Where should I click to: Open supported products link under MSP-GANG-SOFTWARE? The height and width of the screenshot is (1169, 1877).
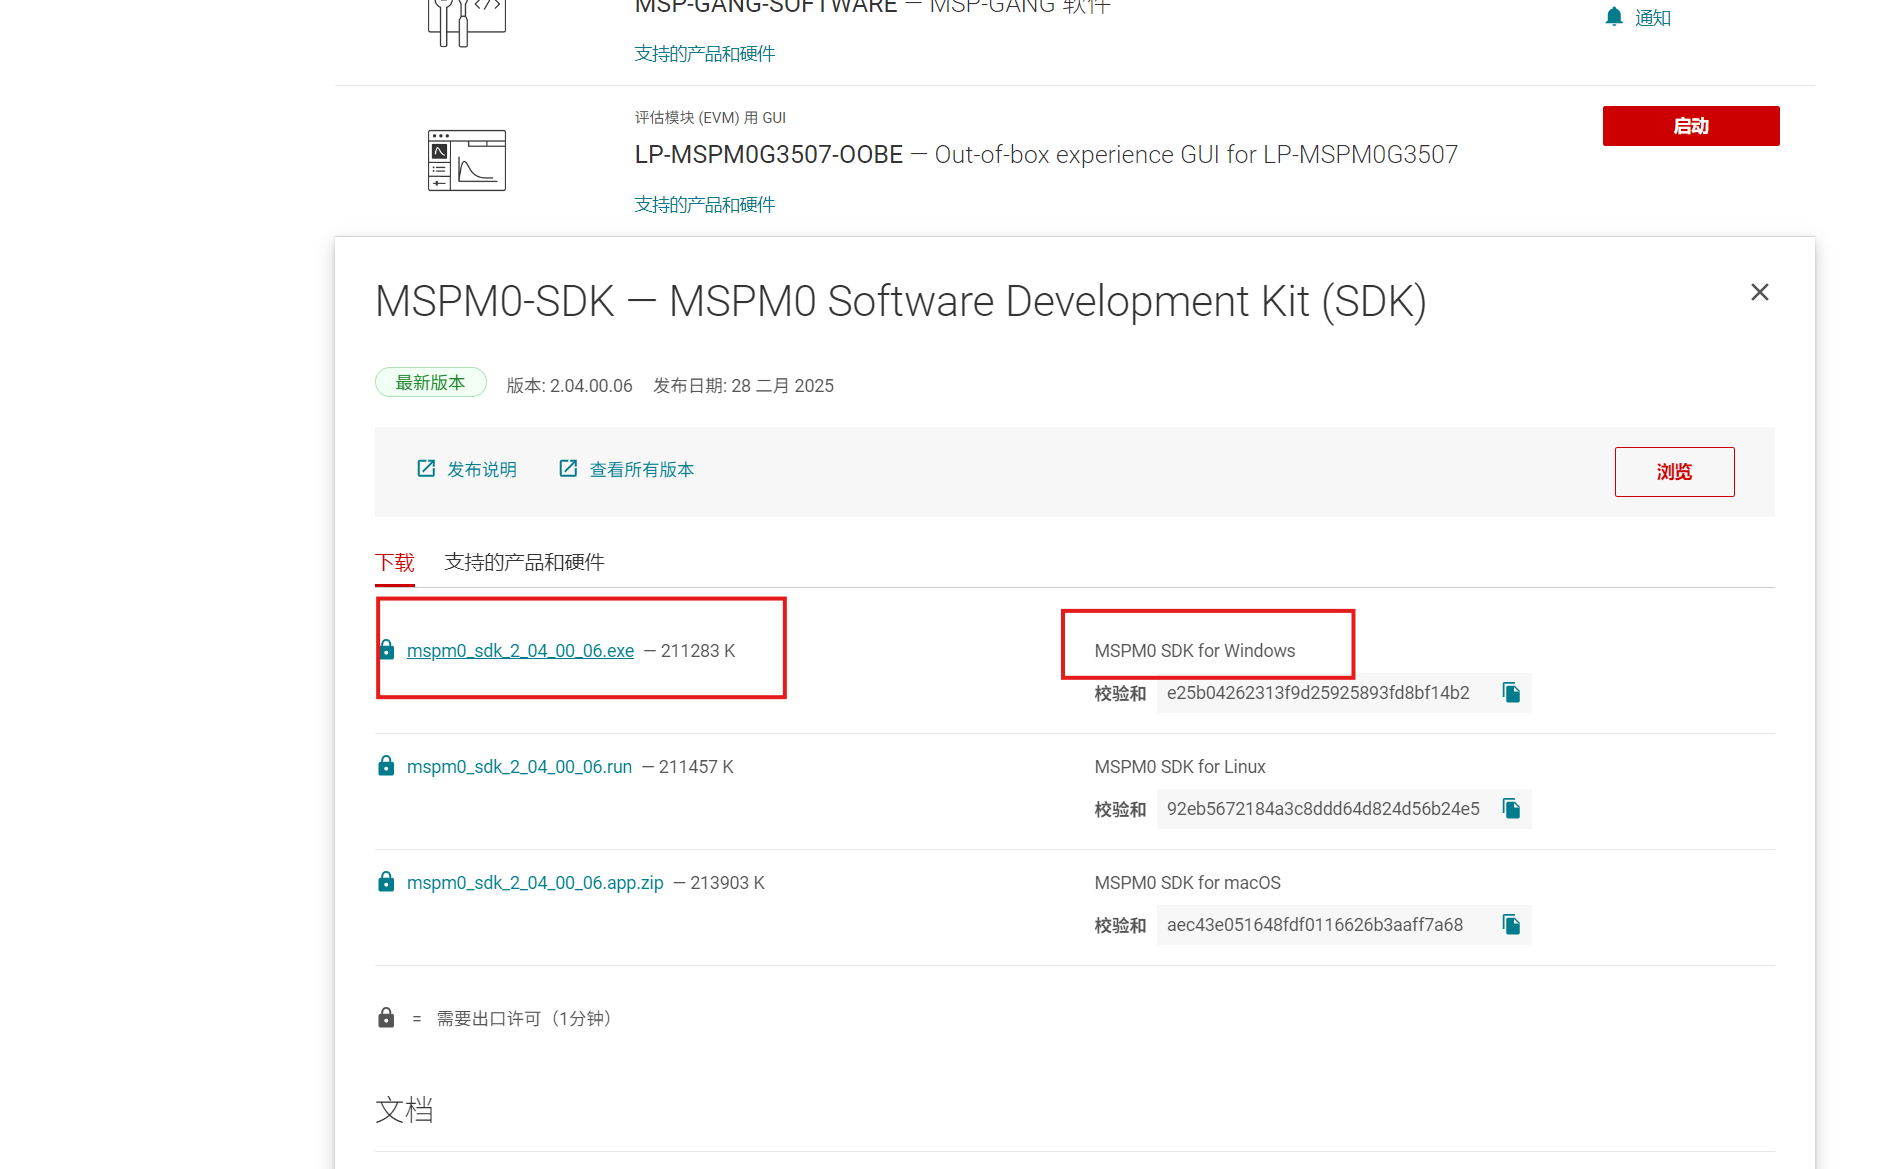[705, 54]
